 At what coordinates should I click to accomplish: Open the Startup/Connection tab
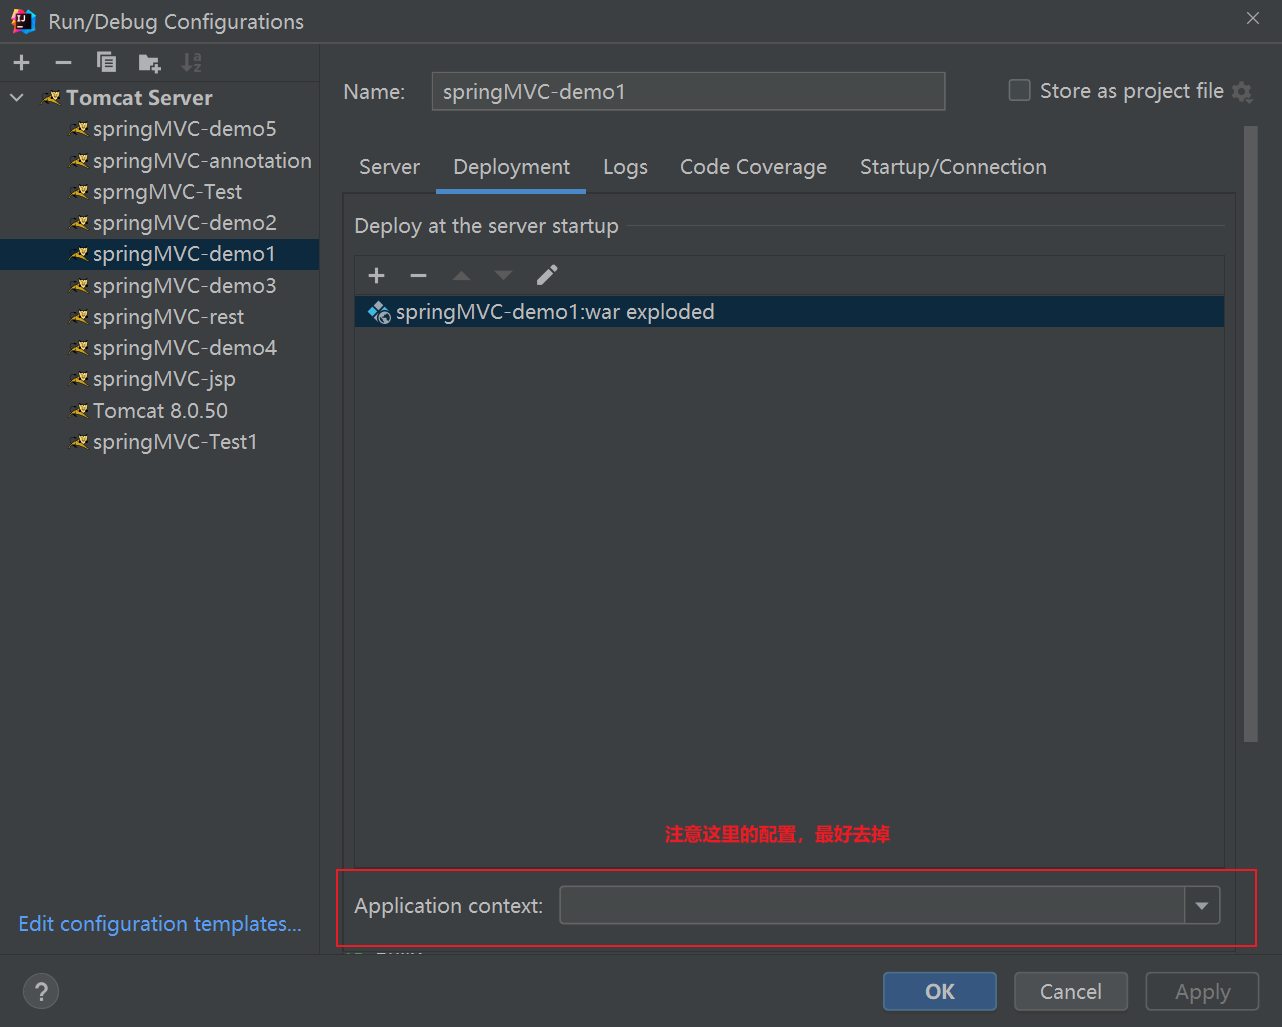point(953,167)
